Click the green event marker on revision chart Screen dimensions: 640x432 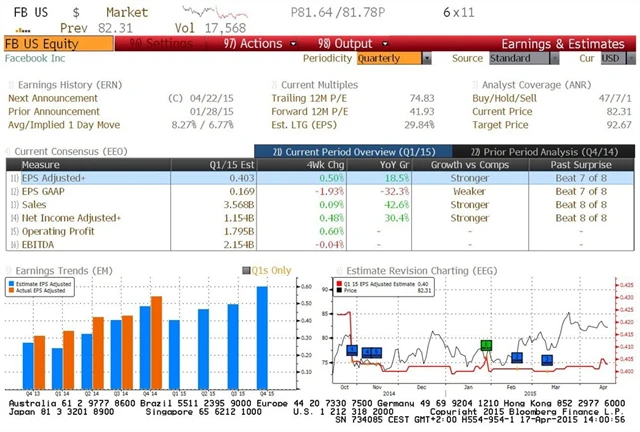(486, 345)
